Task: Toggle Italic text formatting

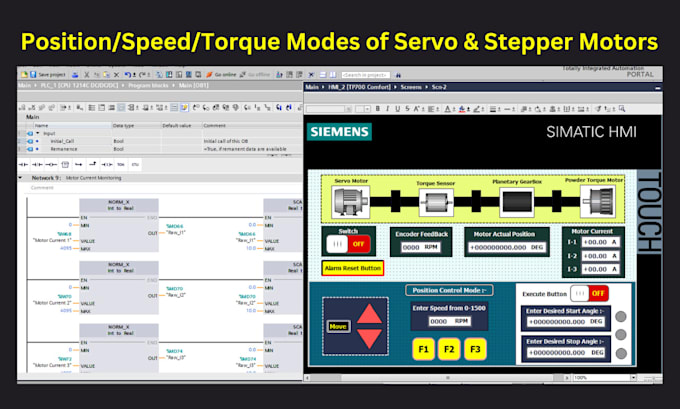Action: 387,108
